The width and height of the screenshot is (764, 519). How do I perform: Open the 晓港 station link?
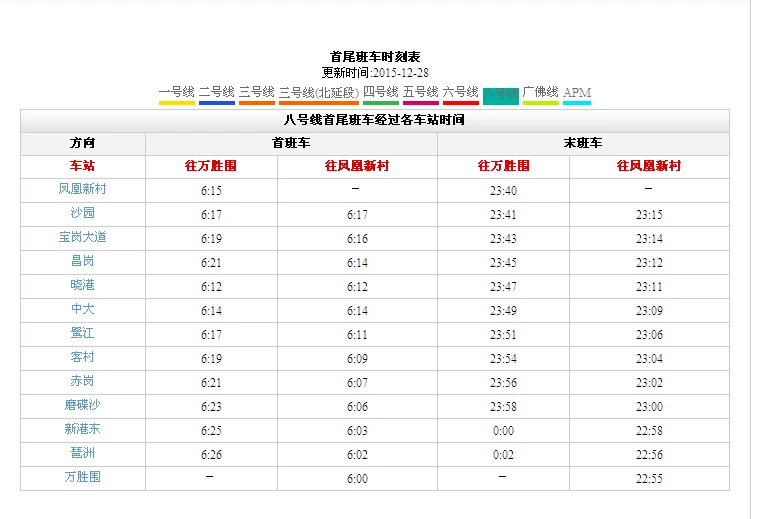pyautogui.click(x=82, y=285)
